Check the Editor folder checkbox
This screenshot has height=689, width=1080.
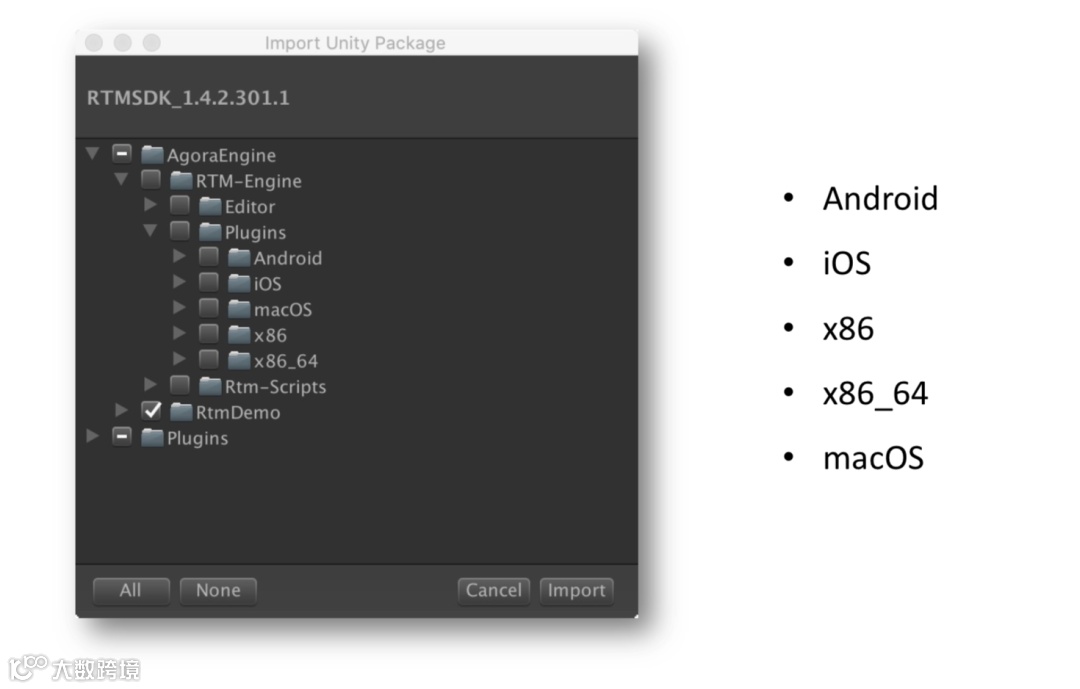(x=180, y=205)
